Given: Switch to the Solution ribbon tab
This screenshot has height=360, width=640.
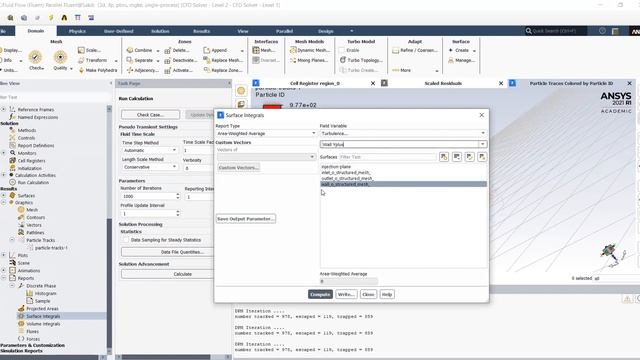Looking at the screenshot, I should pyautogui.click(x=160, y=31).
